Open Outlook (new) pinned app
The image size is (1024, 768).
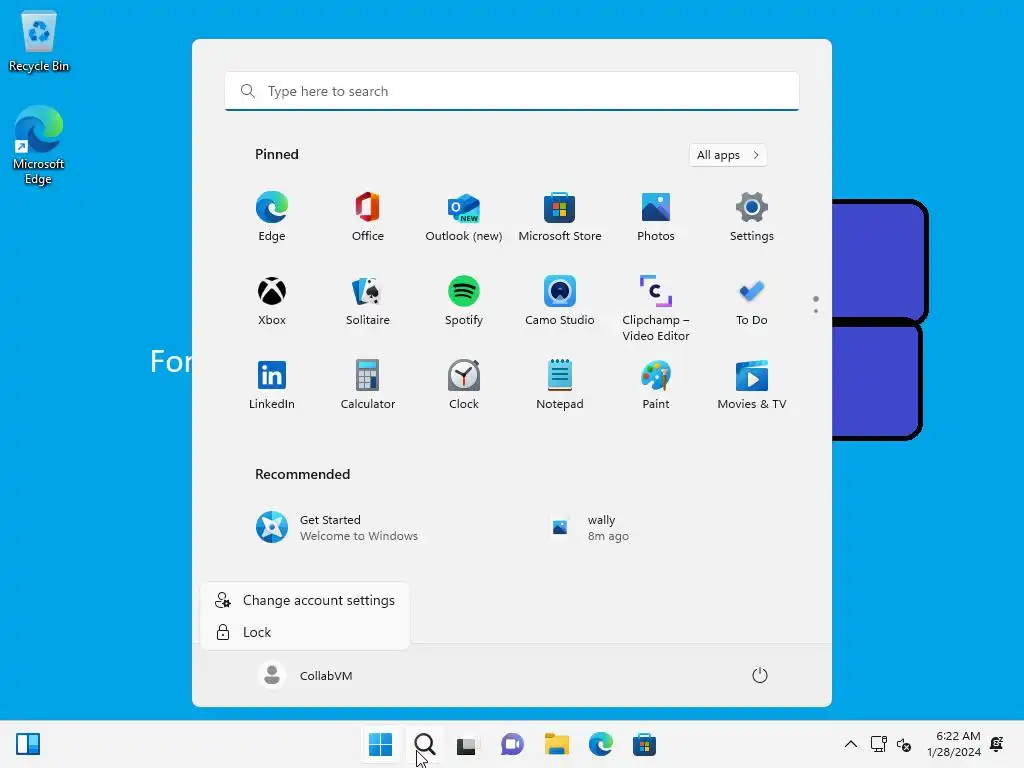click(464, 217)
